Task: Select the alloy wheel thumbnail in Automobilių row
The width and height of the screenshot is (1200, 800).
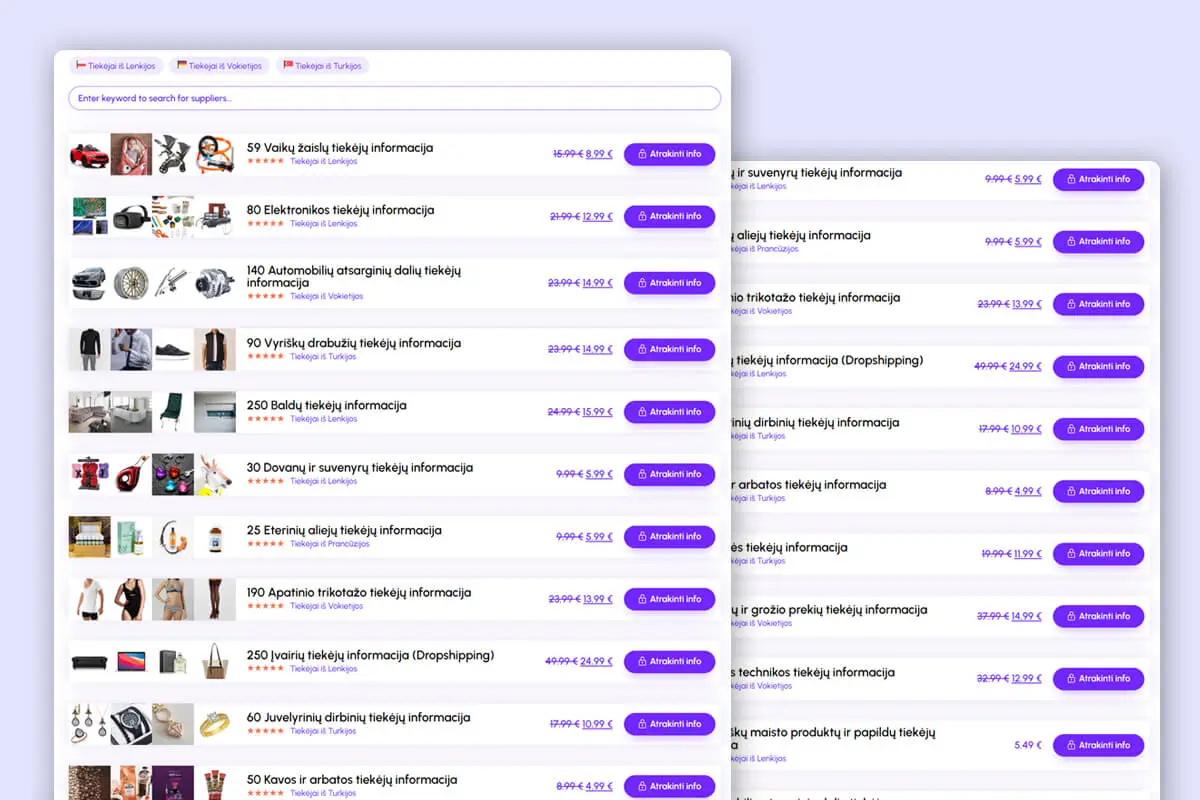Action: [131, 283]
